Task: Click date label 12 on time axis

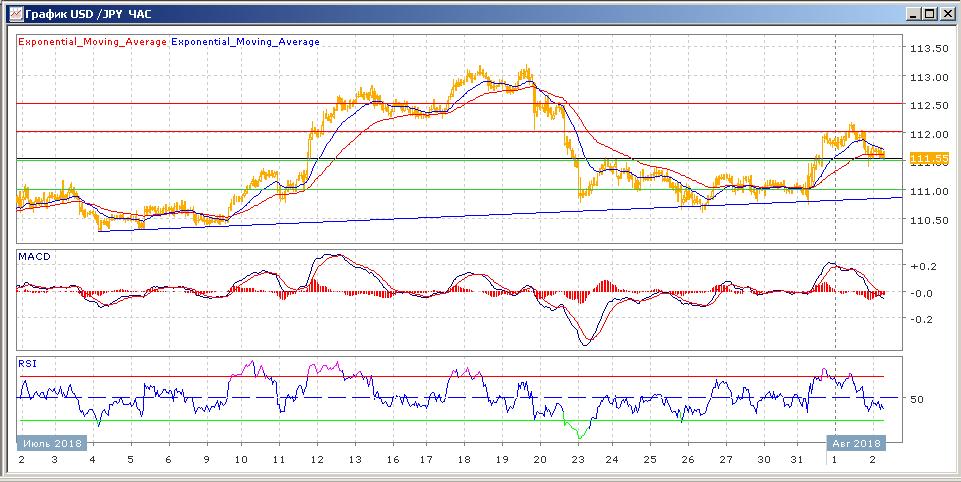Action: [317, 459]
